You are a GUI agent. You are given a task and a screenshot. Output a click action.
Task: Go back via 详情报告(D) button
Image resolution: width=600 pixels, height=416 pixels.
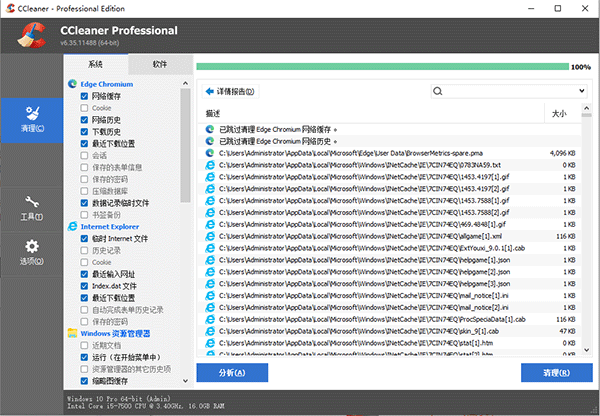(x=230, y=91)
